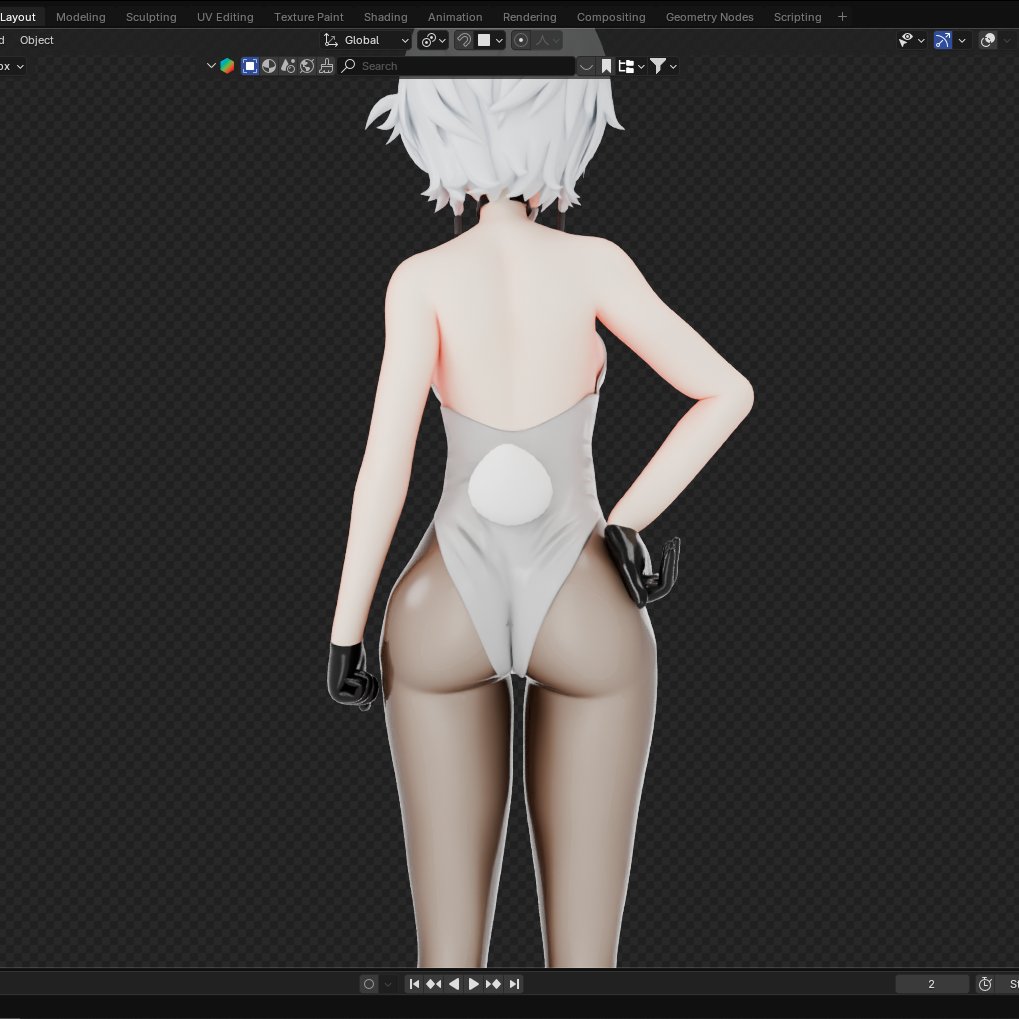Image resolution: width=1019 pixels, height=1019 pixels.
Task: Switch to the Geometry Nodes workspace
Action: pos(709,17)
